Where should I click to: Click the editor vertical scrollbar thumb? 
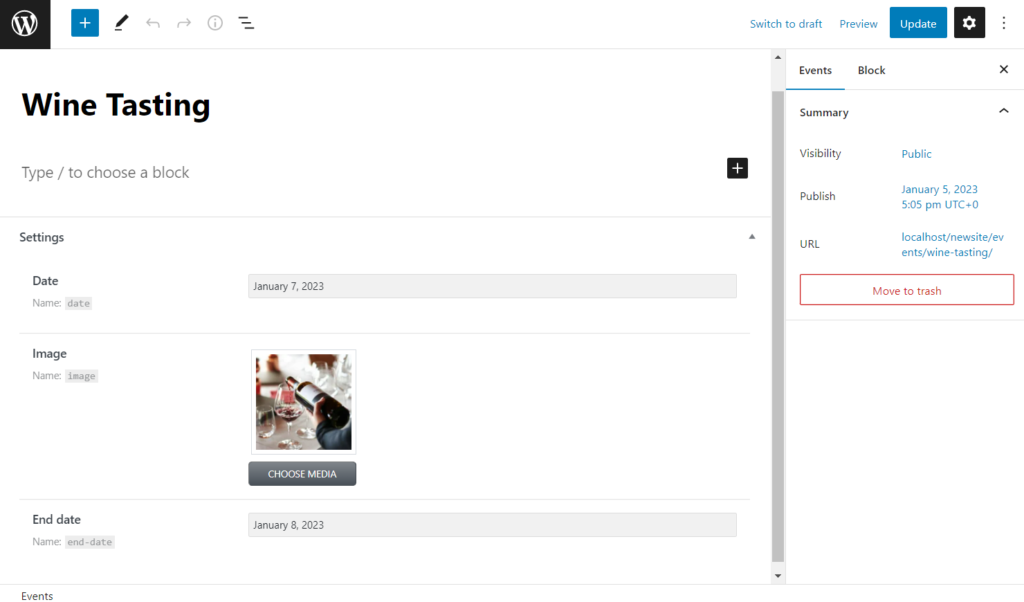click(778, 326)
